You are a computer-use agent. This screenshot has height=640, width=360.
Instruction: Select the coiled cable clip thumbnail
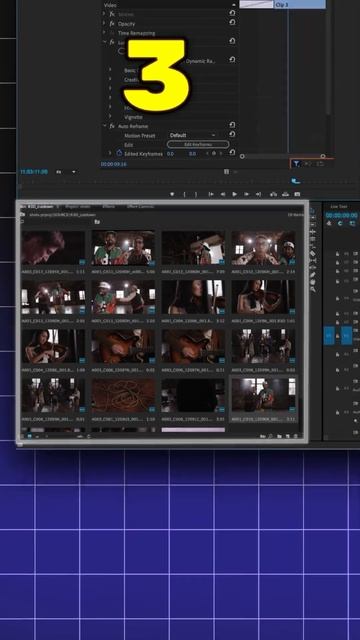[123, 396]
